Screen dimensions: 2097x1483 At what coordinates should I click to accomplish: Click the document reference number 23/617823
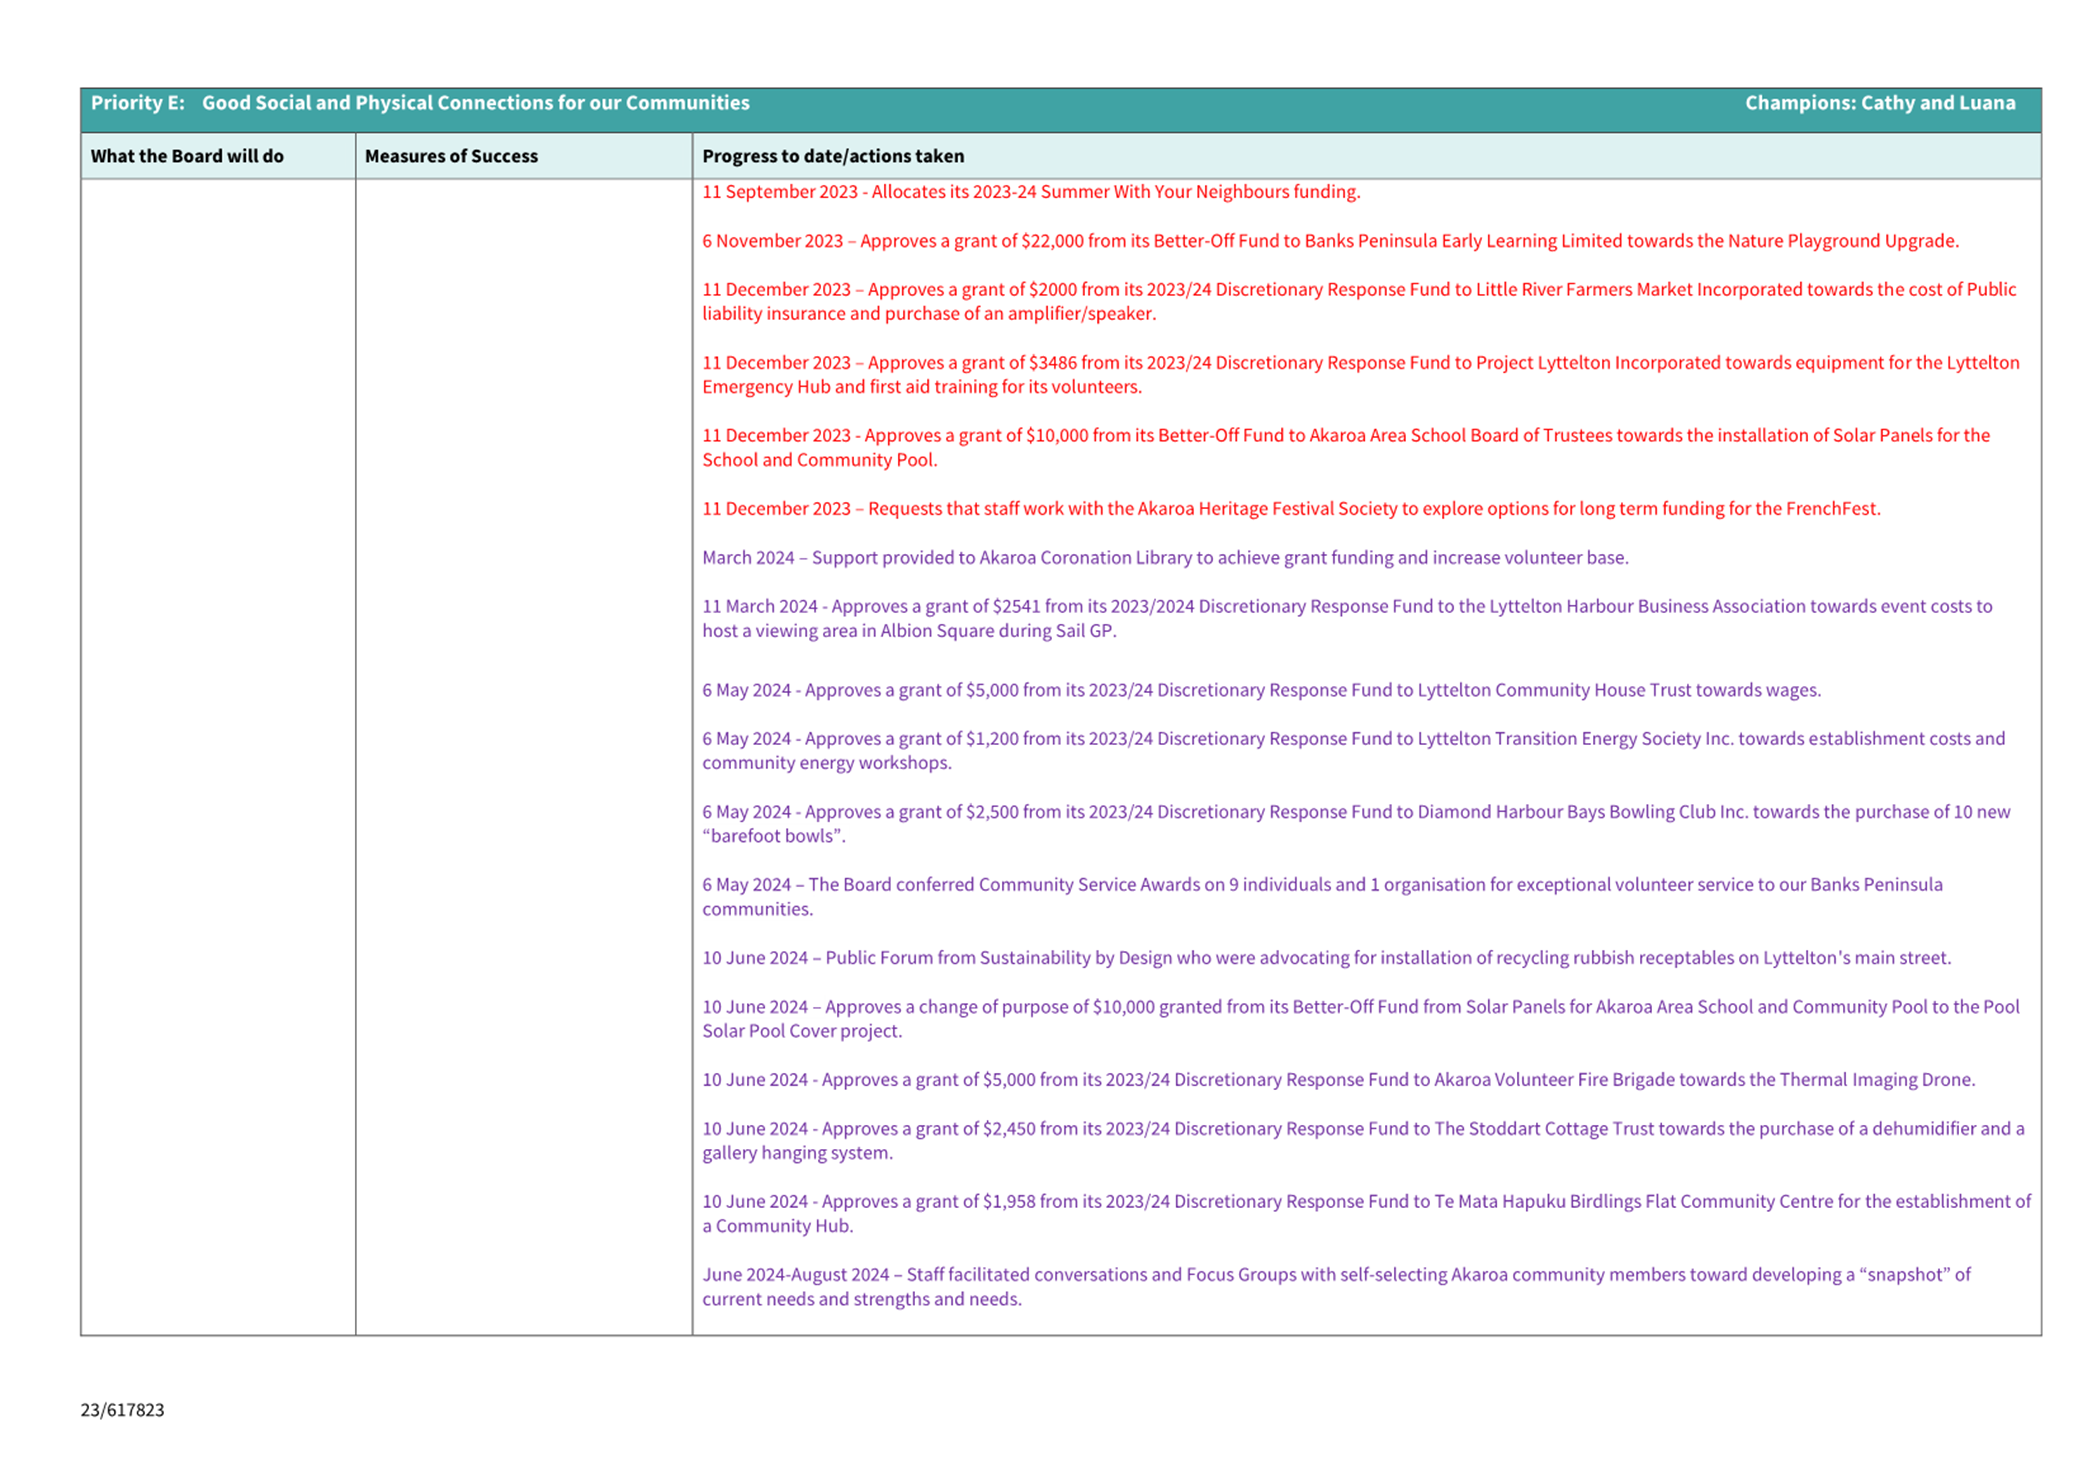tap(122, 1410)
